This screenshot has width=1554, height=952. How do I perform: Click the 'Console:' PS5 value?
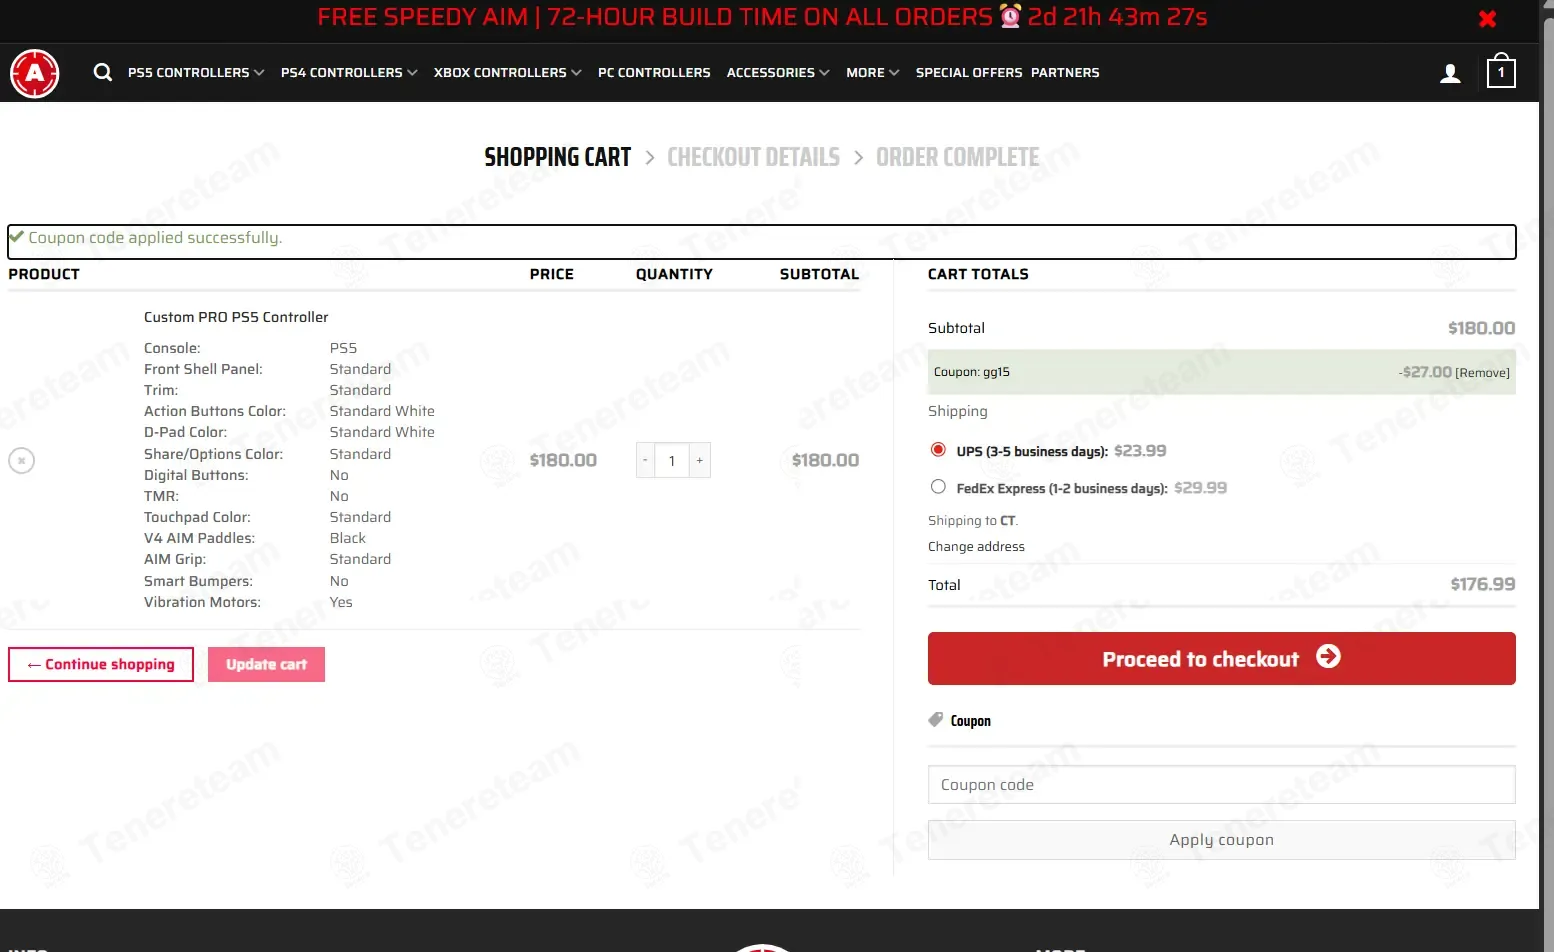point(343,348)
